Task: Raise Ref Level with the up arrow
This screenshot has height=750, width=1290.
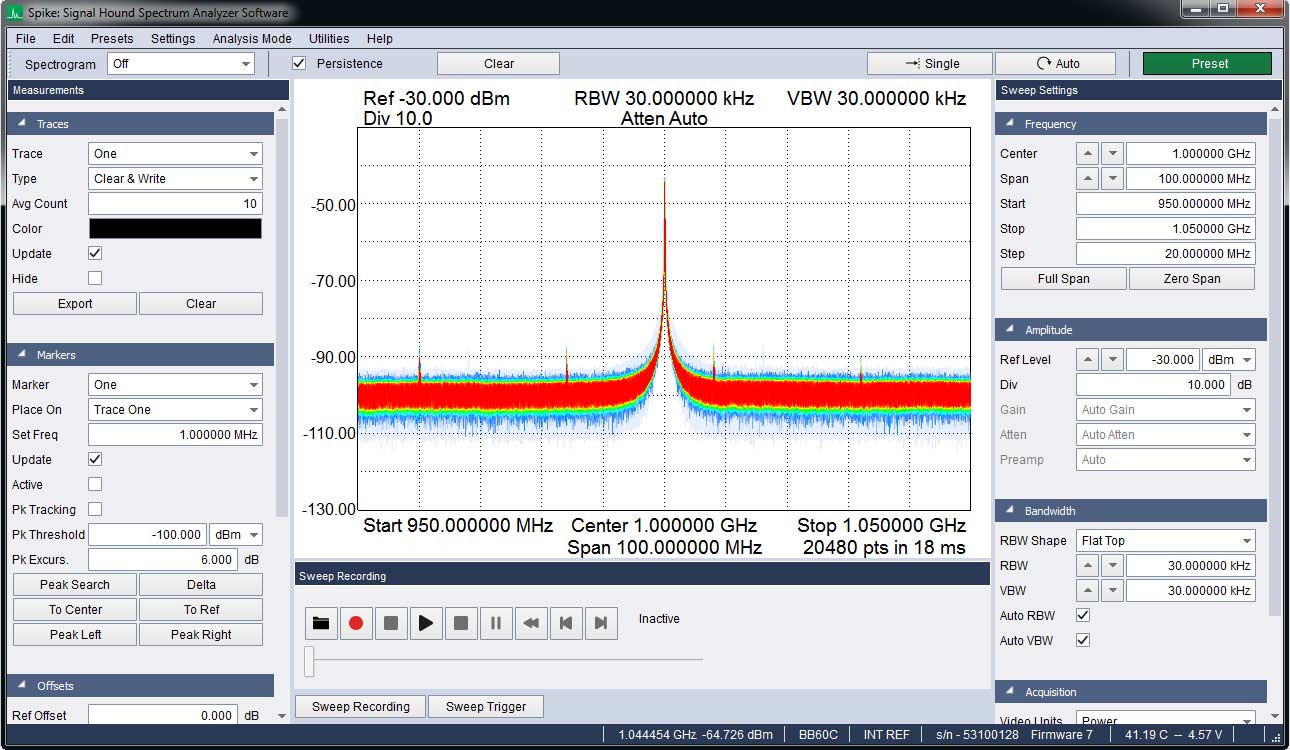Action: pyautogui.click(x=1087, y=360)
